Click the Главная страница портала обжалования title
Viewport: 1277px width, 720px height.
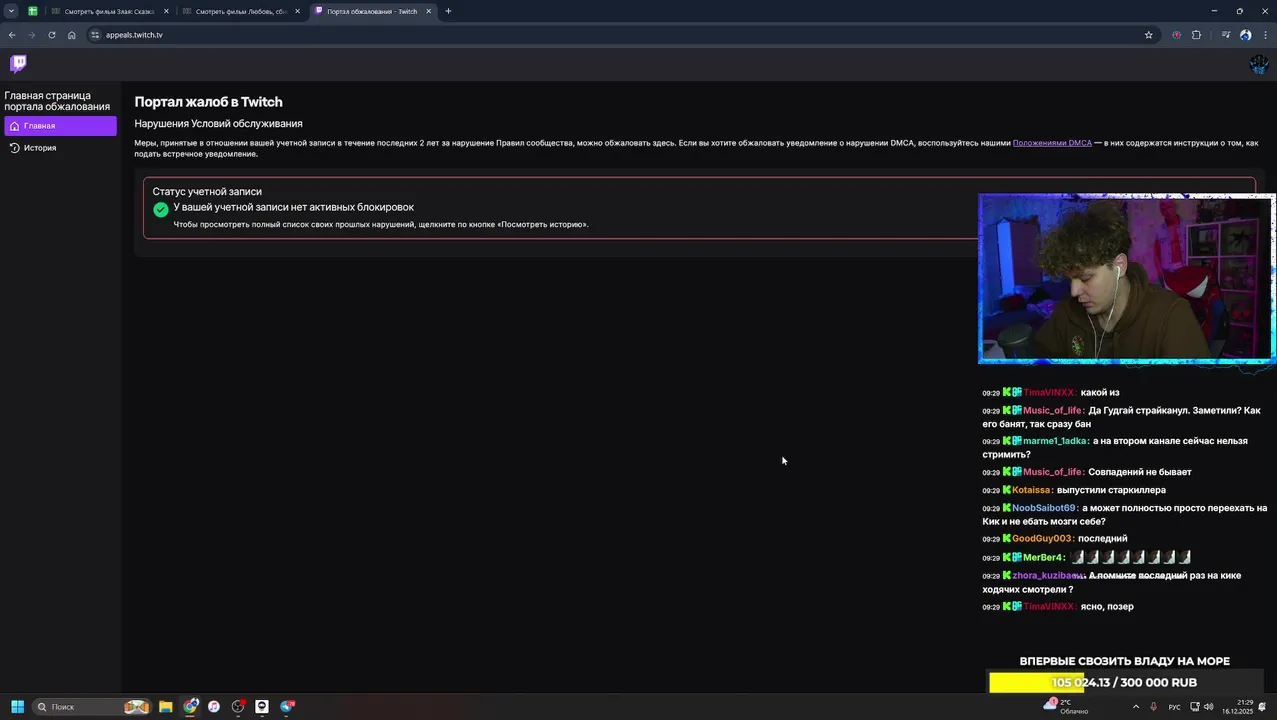57,101
